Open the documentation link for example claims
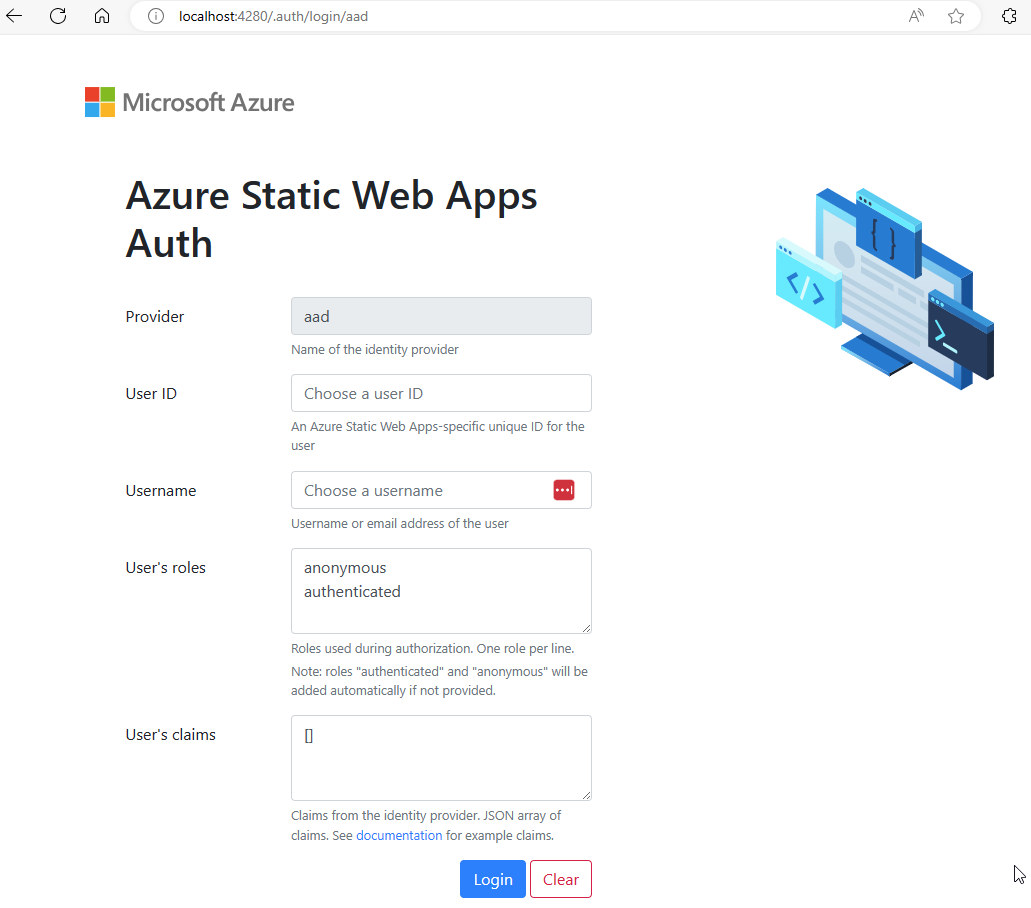The height and width of the screenshot is (908, 1031). pyautogui.click(x=399, y=835)
